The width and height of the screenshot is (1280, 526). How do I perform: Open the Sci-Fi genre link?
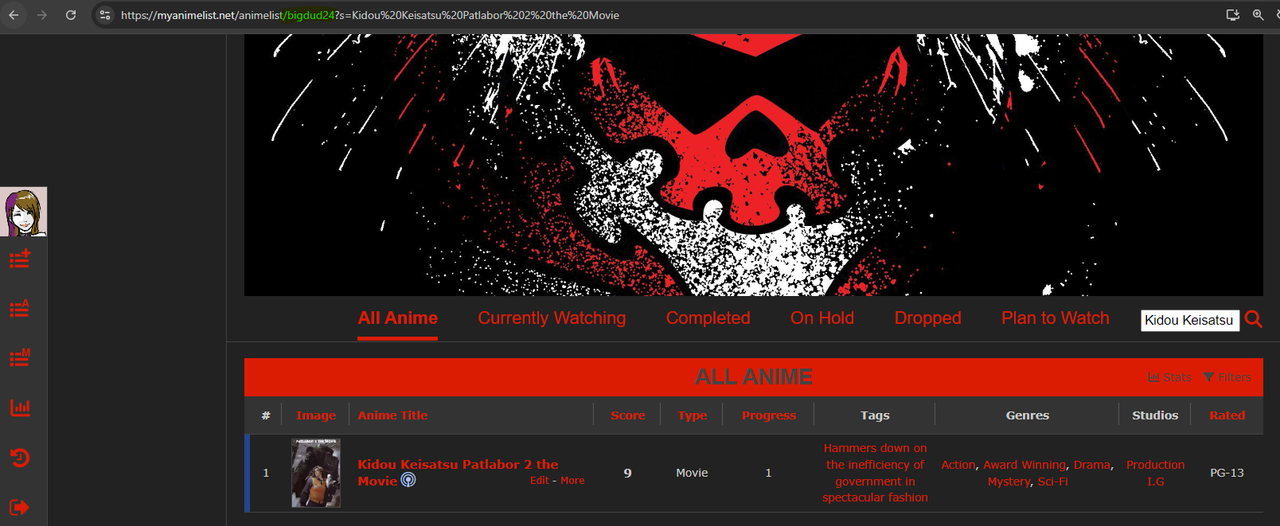click(x=1053, y=482)
